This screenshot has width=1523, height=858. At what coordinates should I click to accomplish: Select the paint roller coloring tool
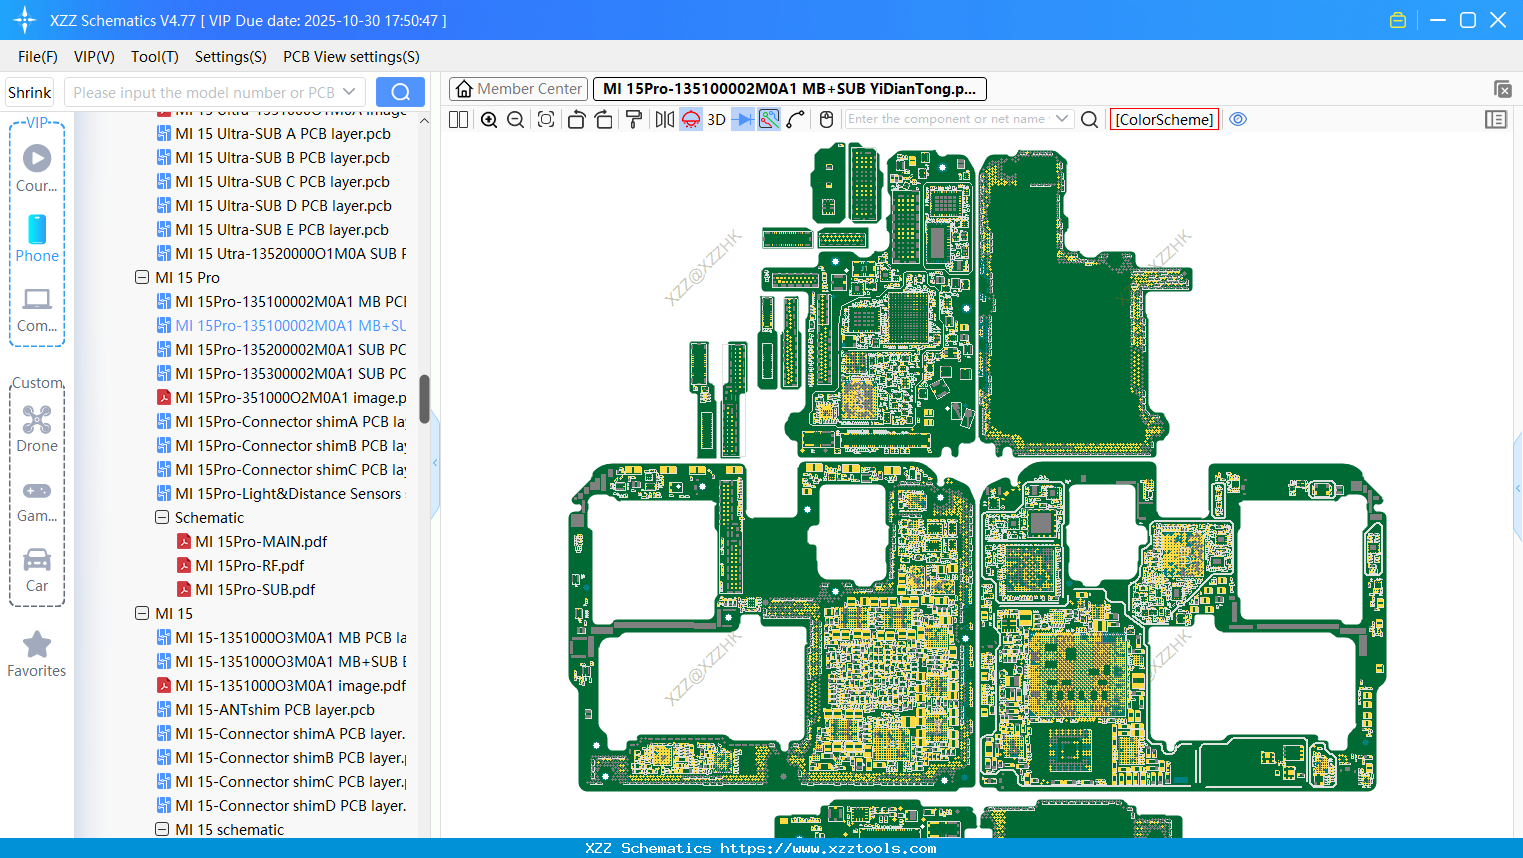(633, 119)
